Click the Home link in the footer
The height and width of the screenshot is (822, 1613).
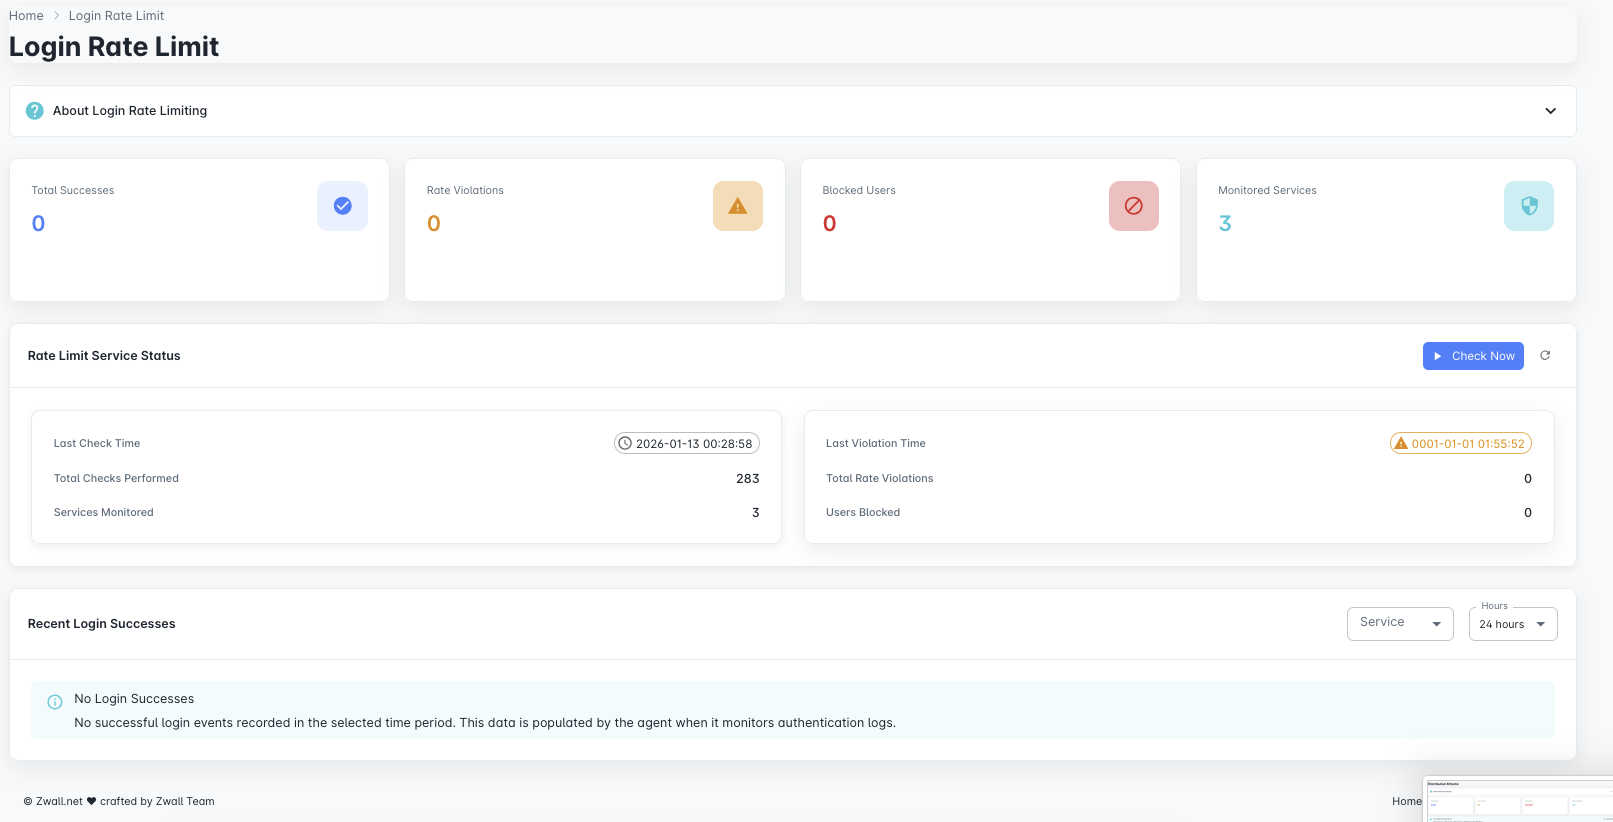point(1405,801)
